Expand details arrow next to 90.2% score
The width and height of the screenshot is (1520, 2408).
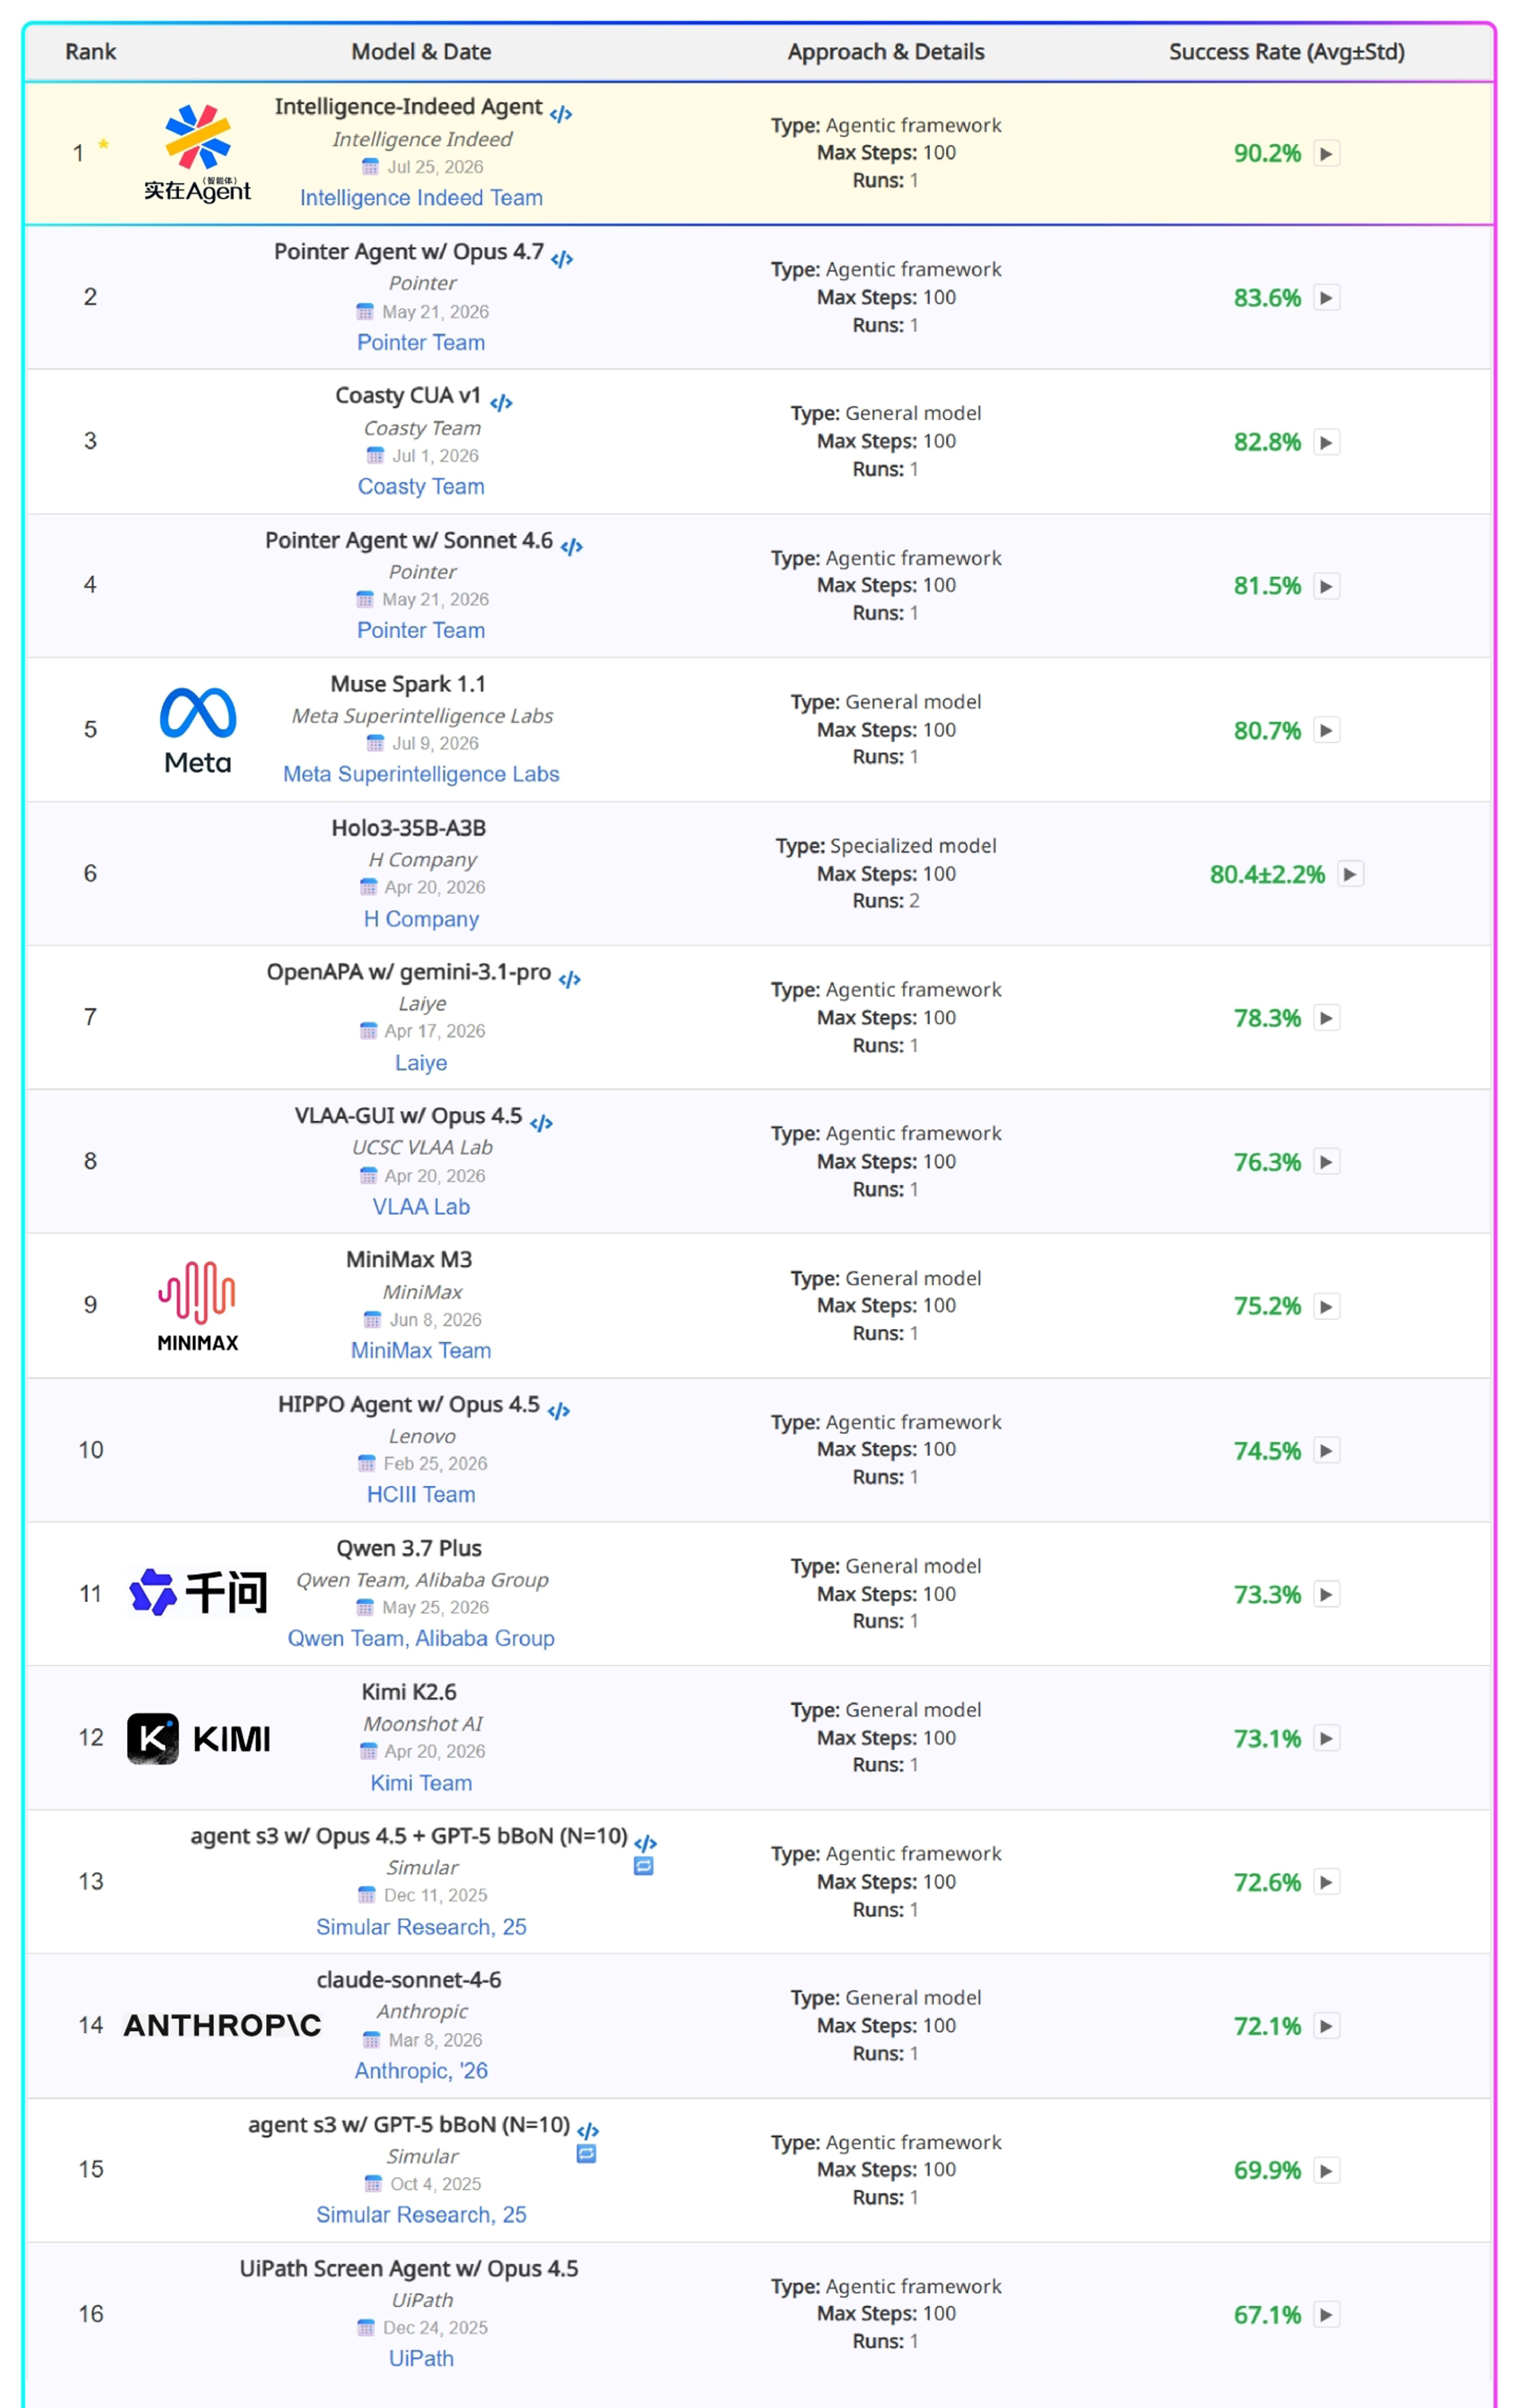tap(1326, 154)
